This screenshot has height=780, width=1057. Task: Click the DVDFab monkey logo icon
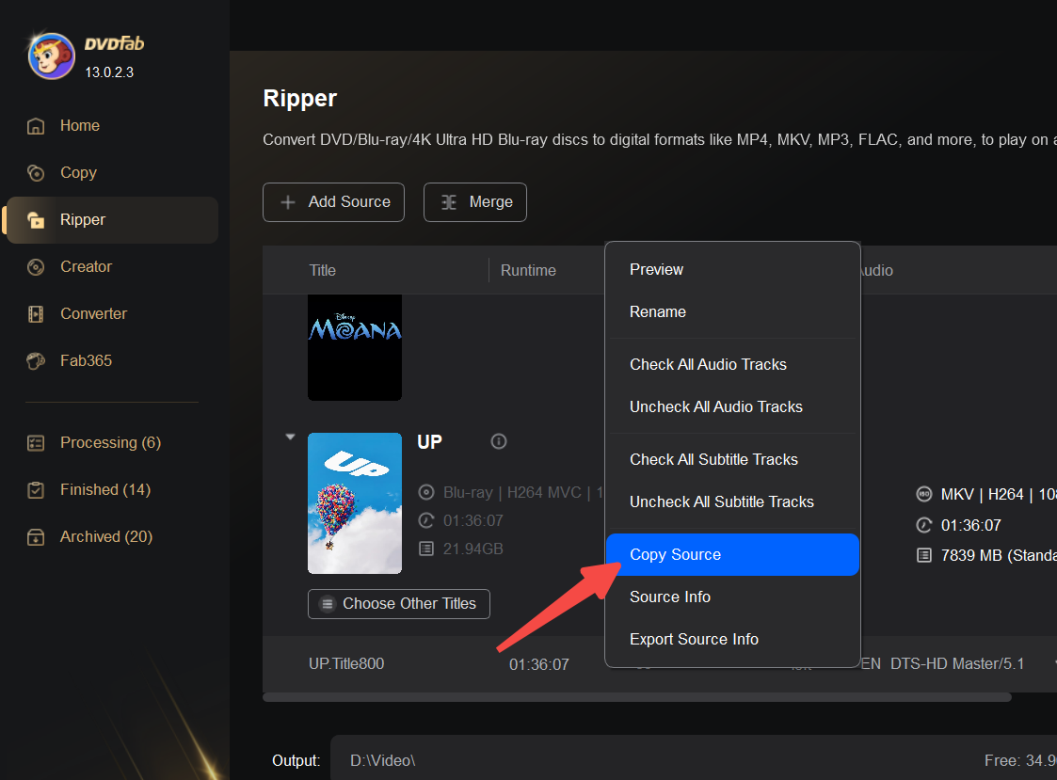pos(51,55)
